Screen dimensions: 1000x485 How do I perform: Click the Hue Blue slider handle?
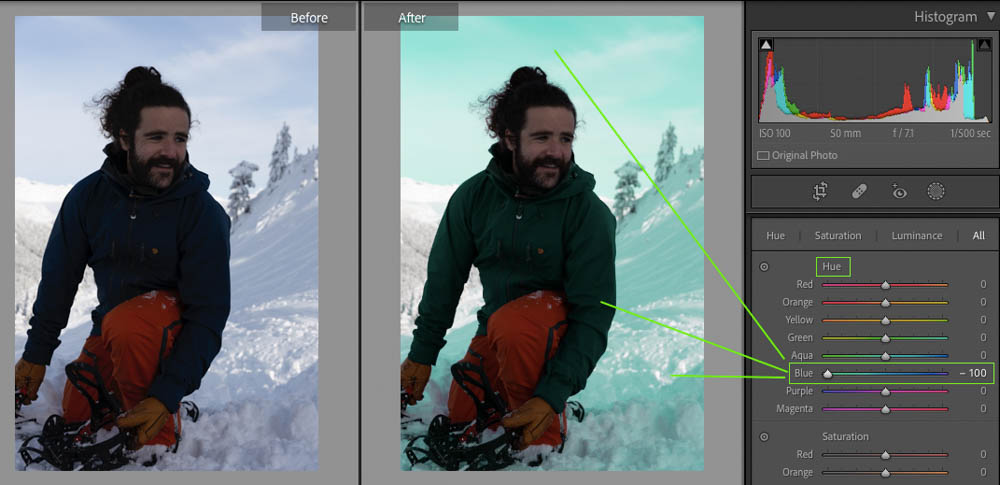coord(827,375)
